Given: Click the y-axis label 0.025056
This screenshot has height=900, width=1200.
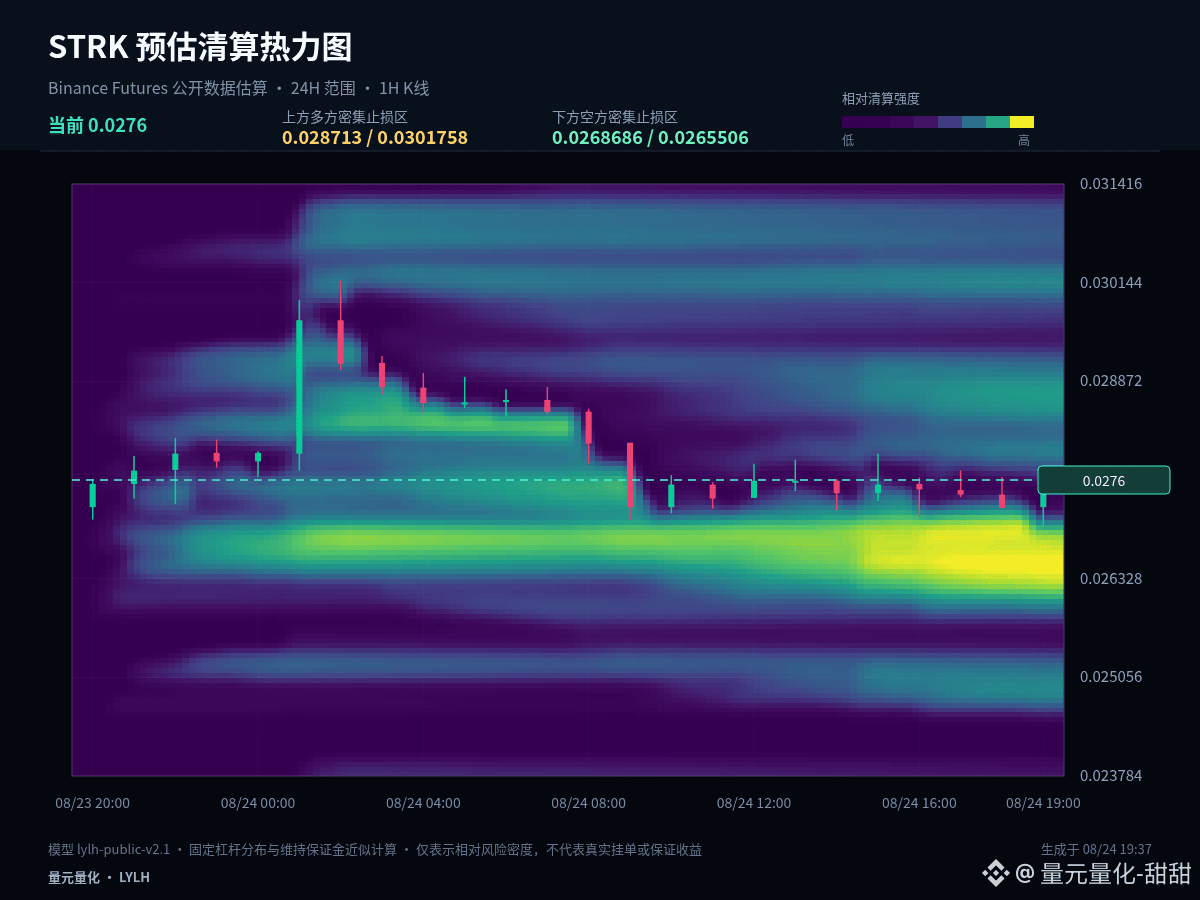Looking at the screenshot, I should tap(1110, 677).
